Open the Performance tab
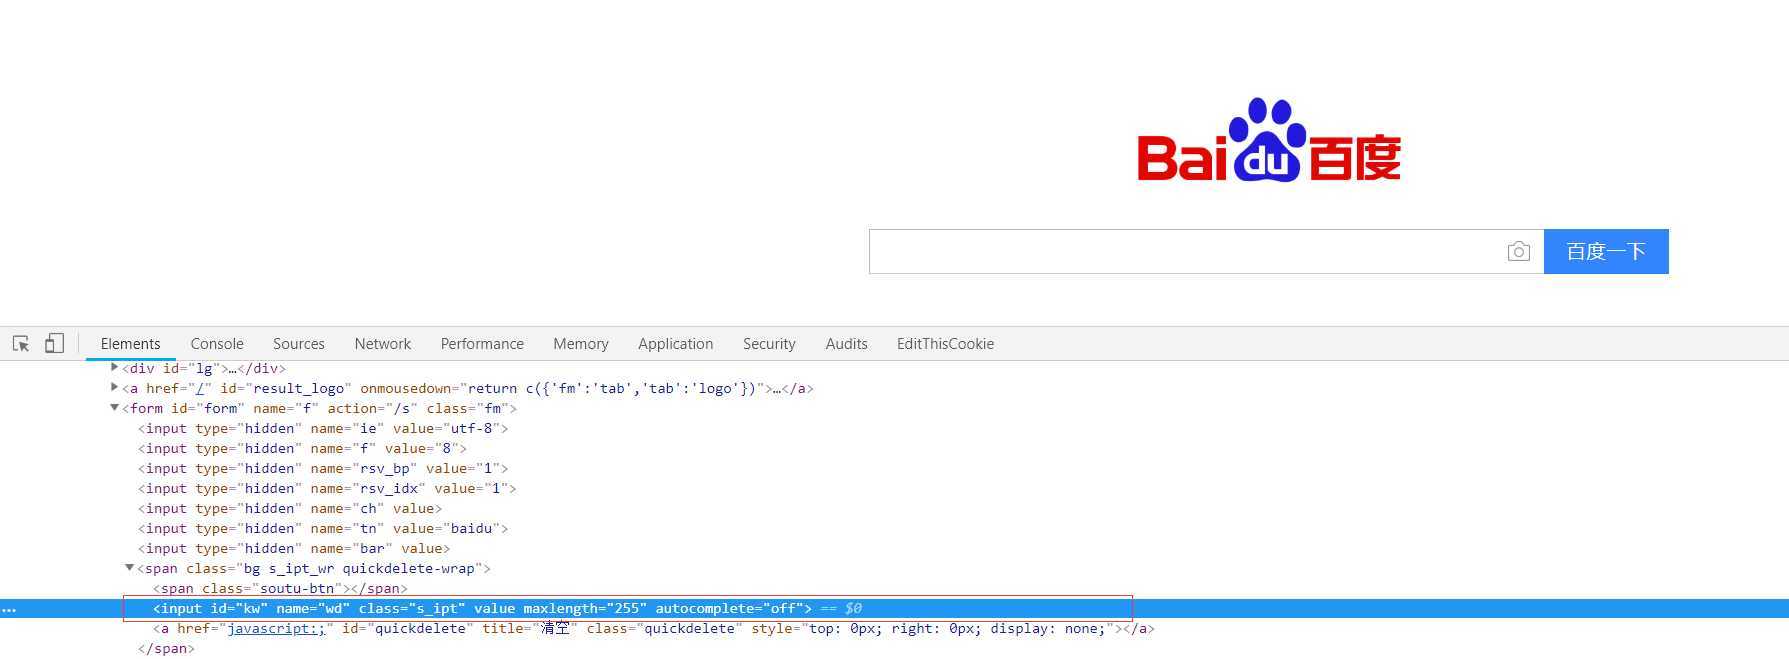Screen dimensions: 1789x659 coord(482,343)
